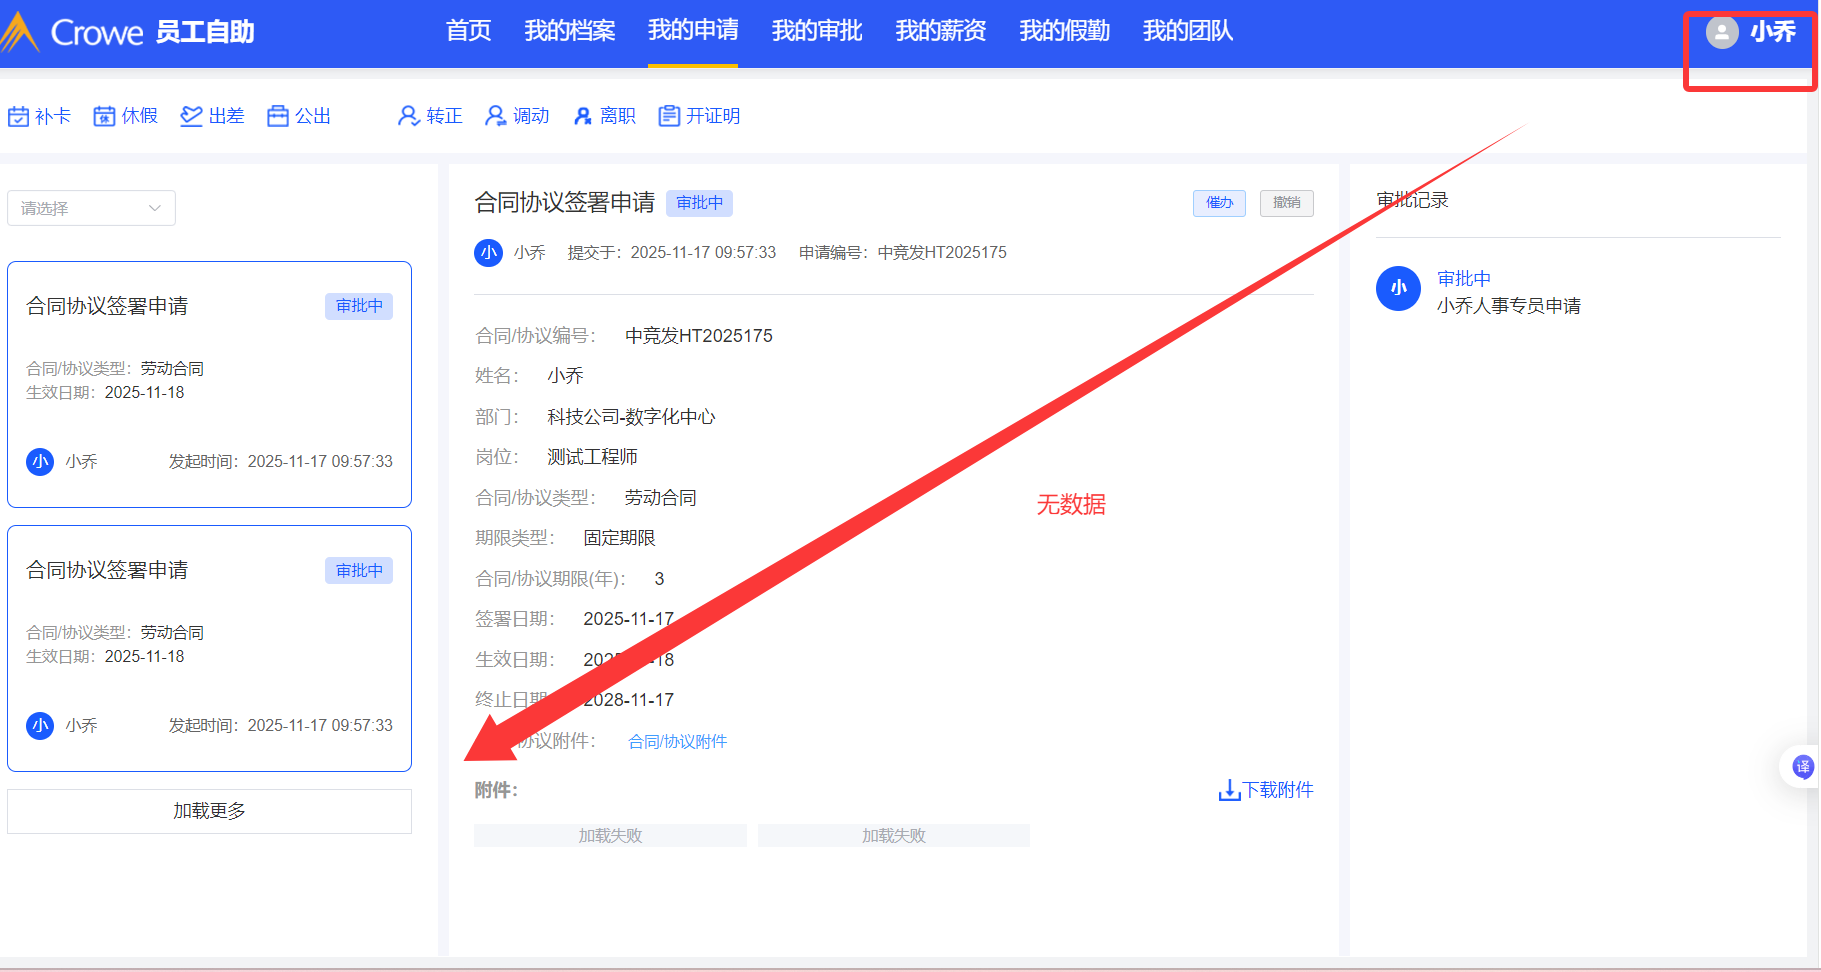This screenshot has width=1821, height=972.
Task: Click the 休假 leave calendar icon
Action: pos(104,117)
